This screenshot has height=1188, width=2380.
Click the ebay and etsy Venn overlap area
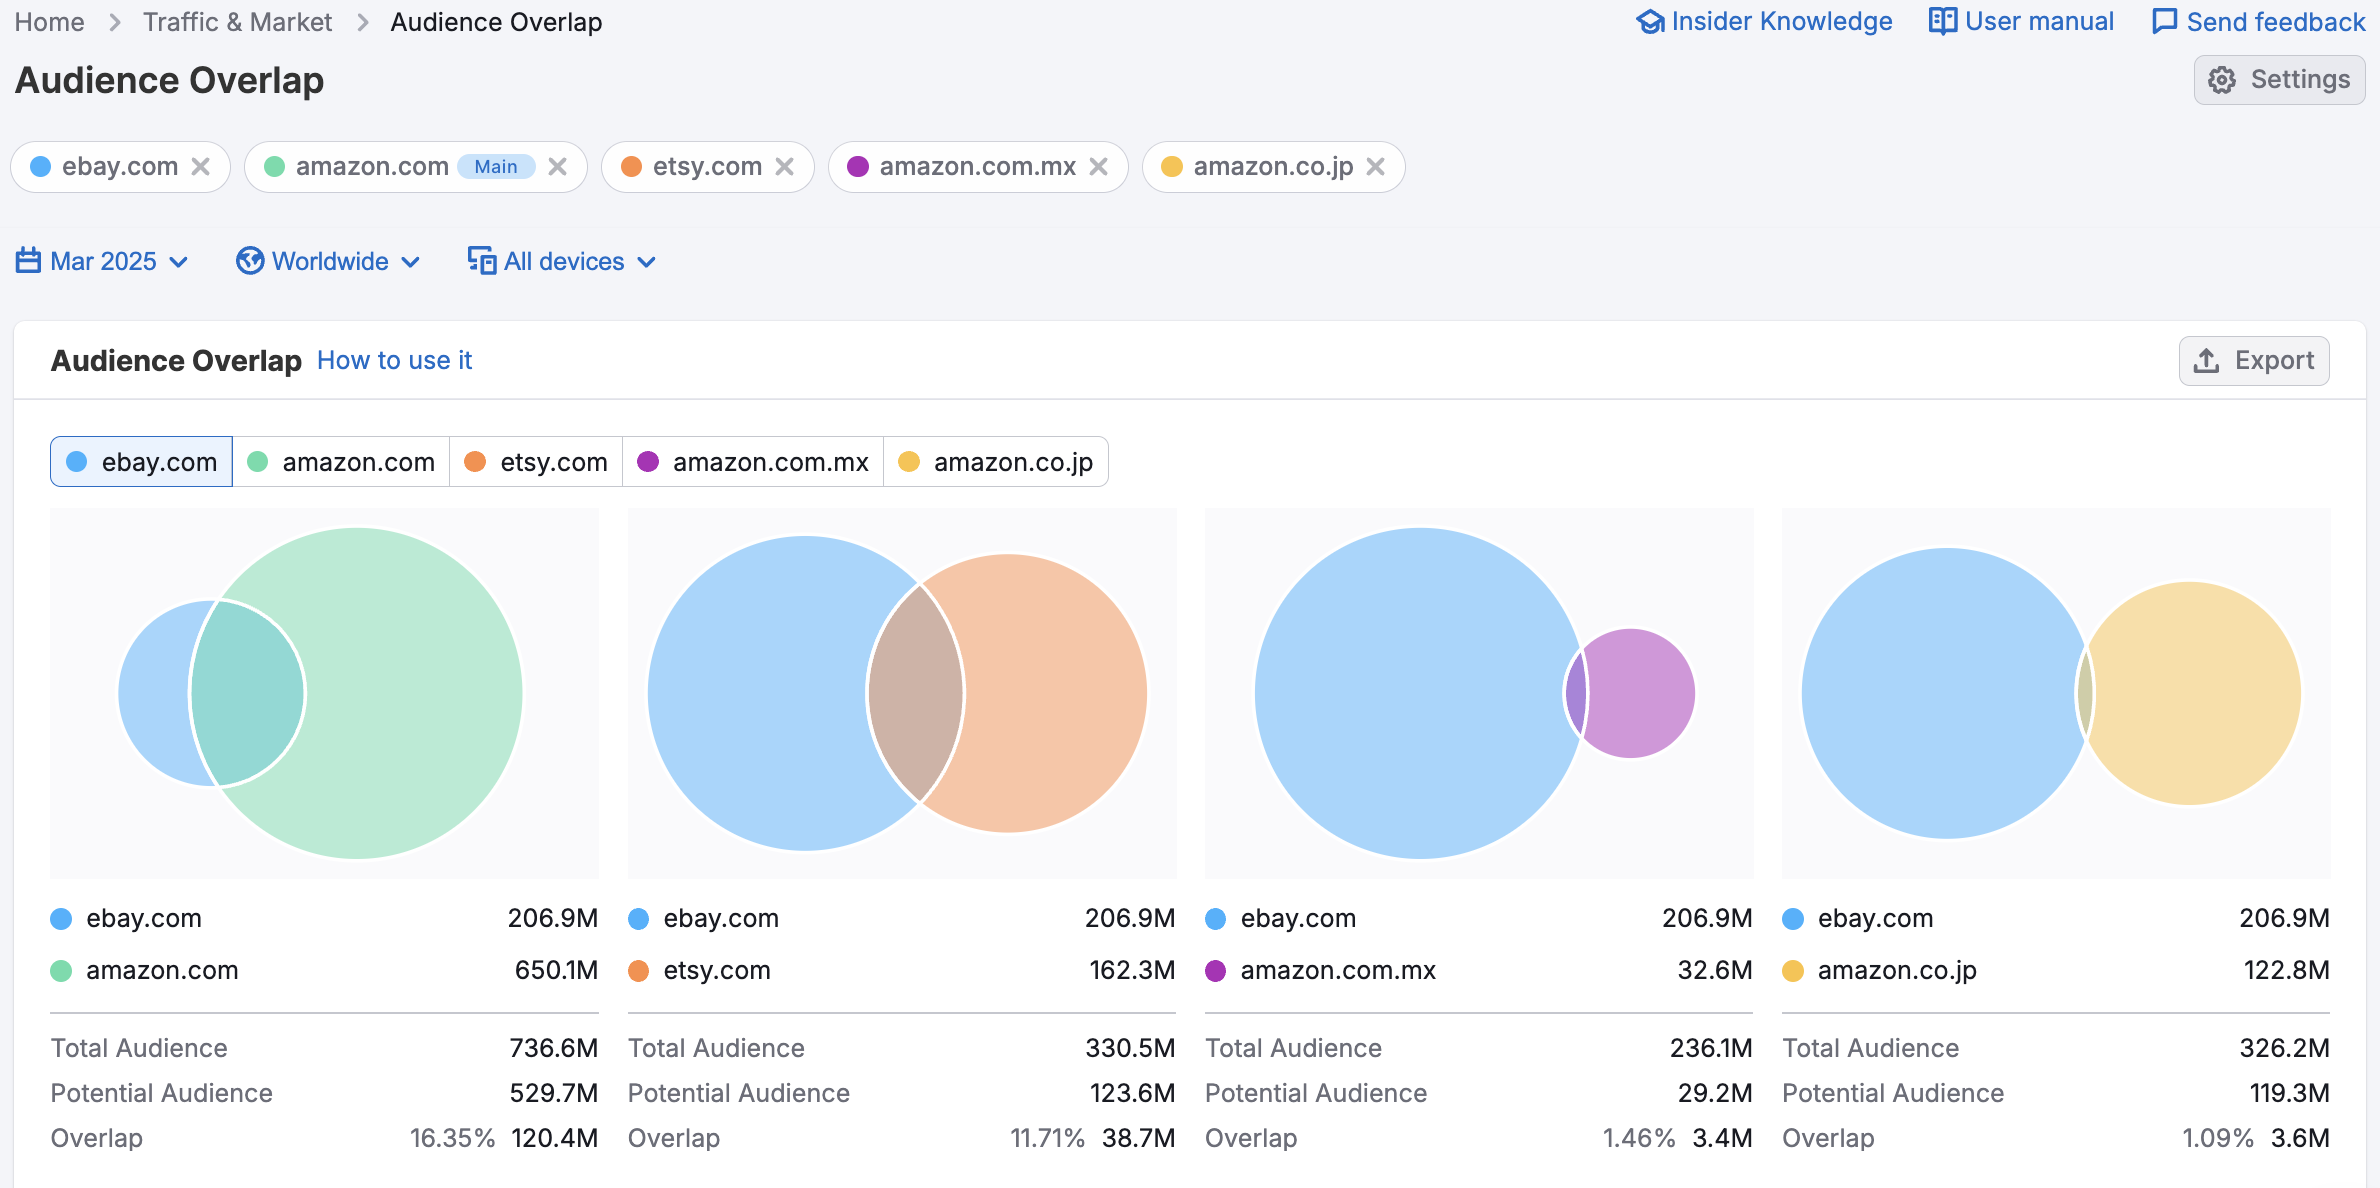(915, 694)
